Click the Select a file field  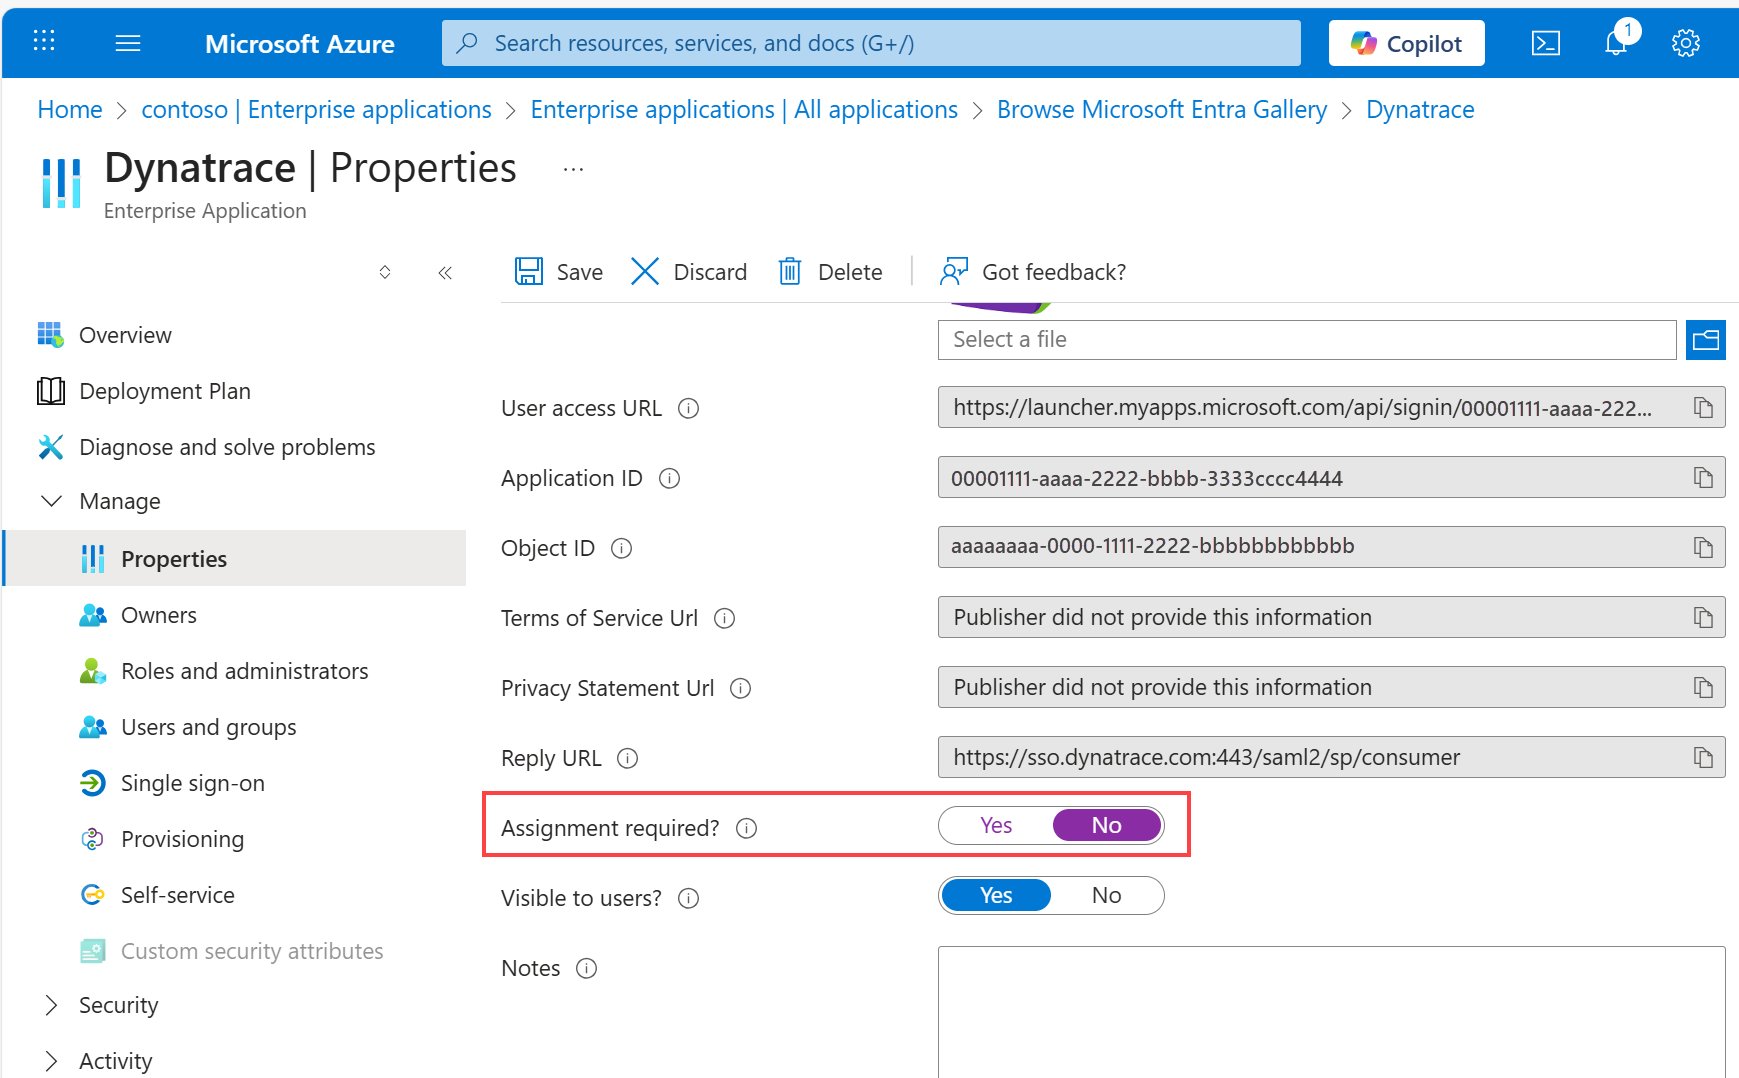pos(1307,340)
